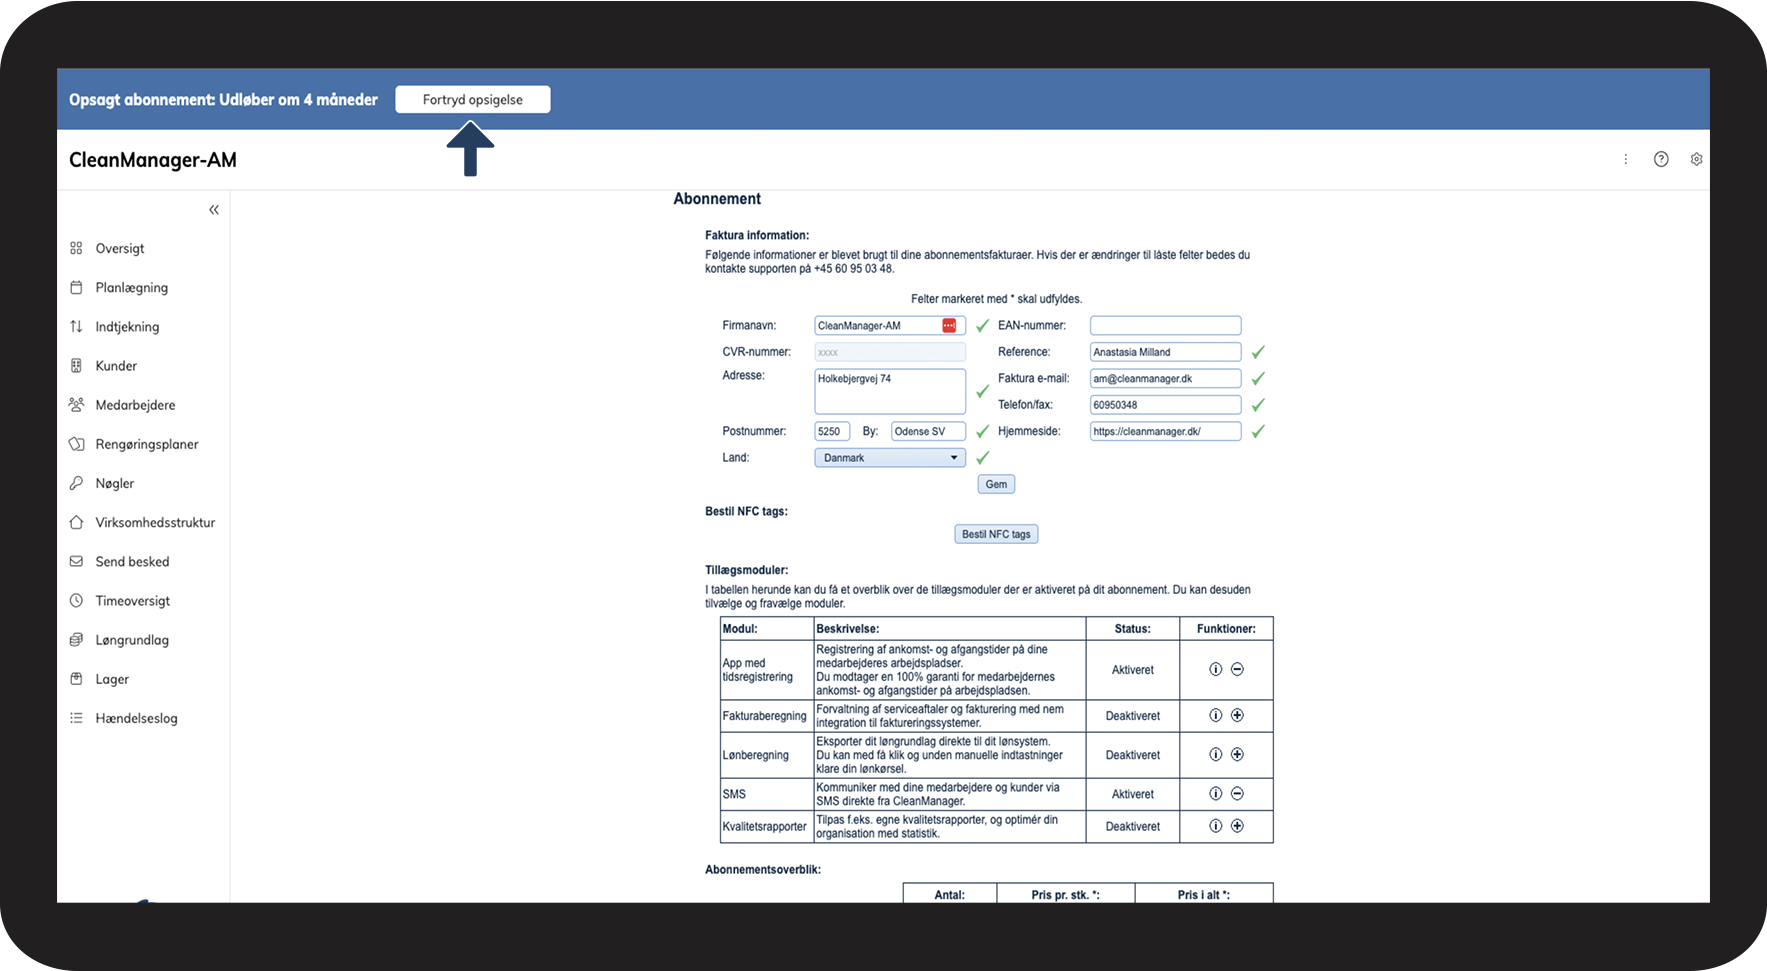The image size is (1767, 971).
Task: Select the Løngrundlag sidebar item
Action: (x=132, y=640)
